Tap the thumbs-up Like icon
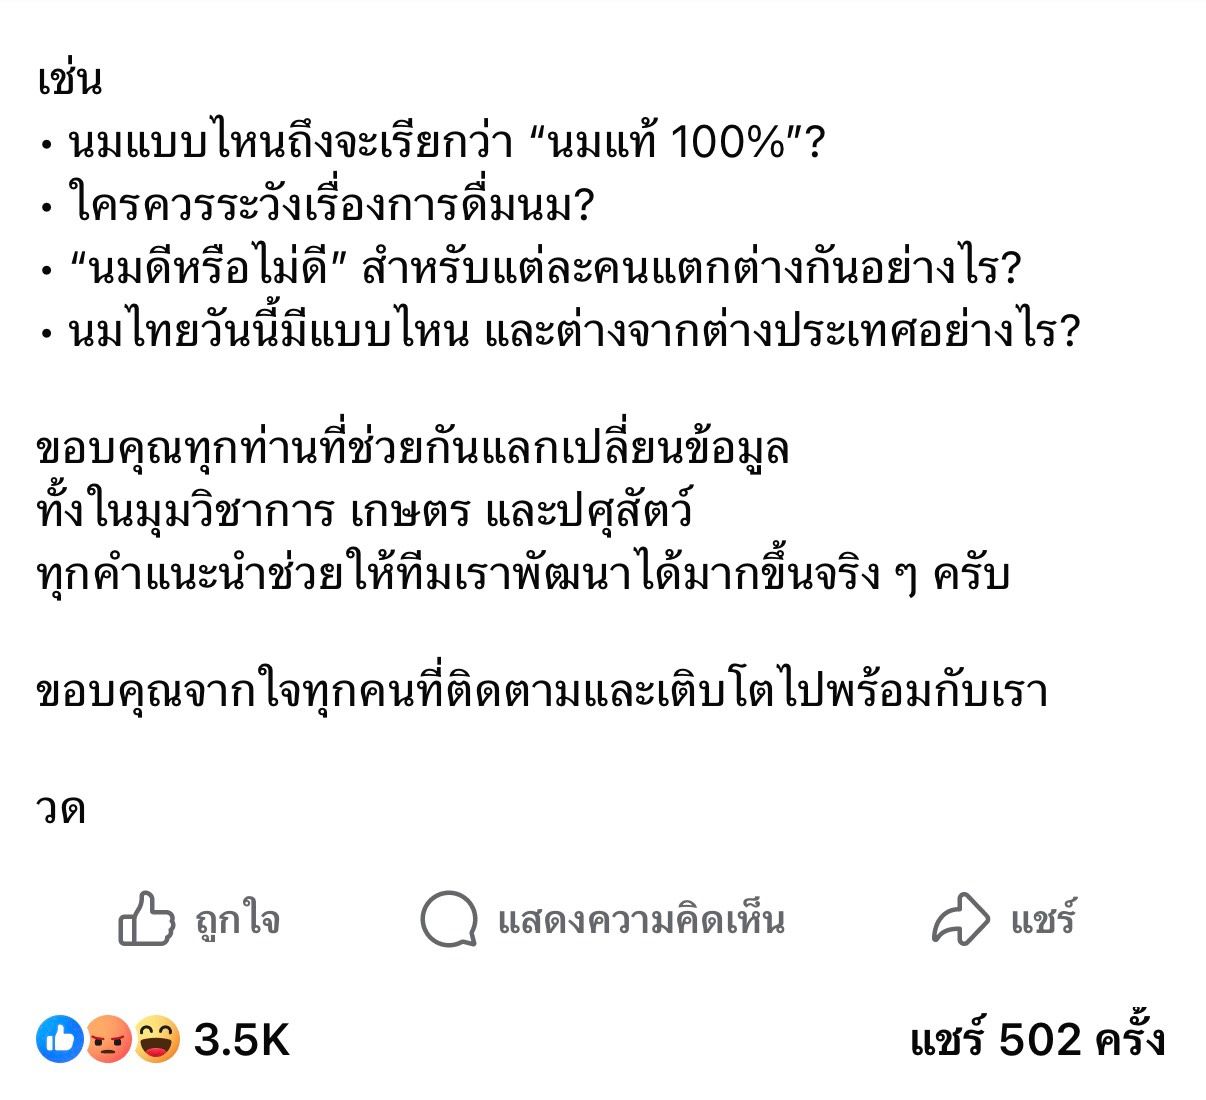This screenshot has width=1206, height=1100. pyautogui.click(x=147, y=919)
